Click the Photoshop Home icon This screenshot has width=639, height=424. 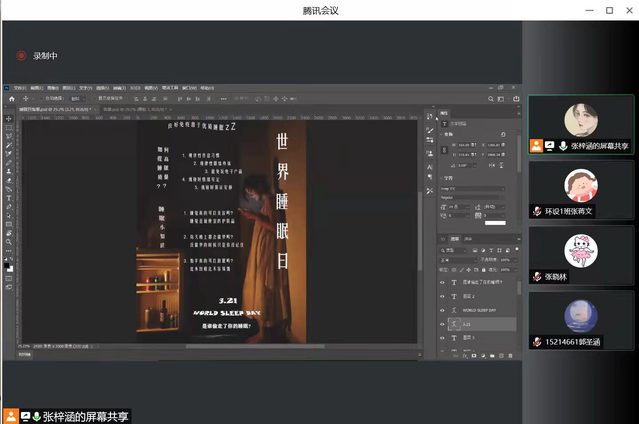tap(11, 99)
